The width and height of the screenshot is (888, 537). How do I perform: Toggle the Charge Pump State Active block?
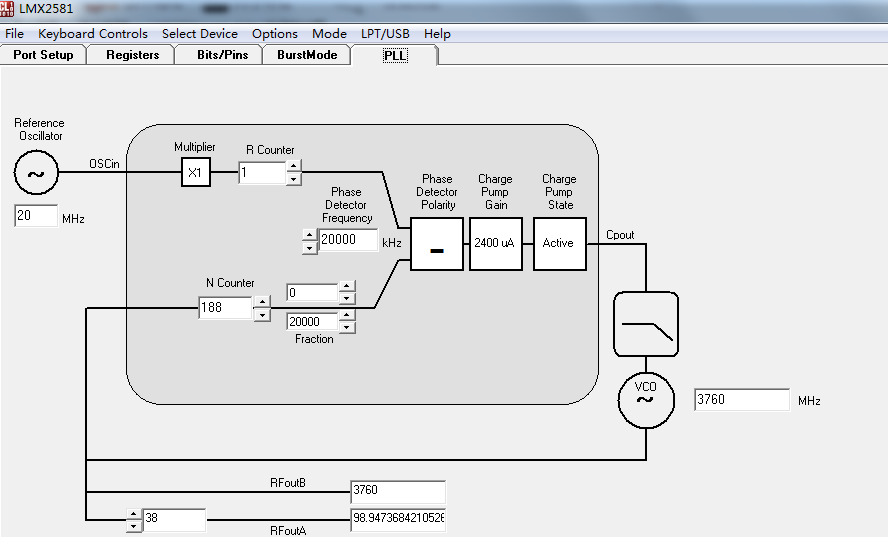[x=560, y=244]
